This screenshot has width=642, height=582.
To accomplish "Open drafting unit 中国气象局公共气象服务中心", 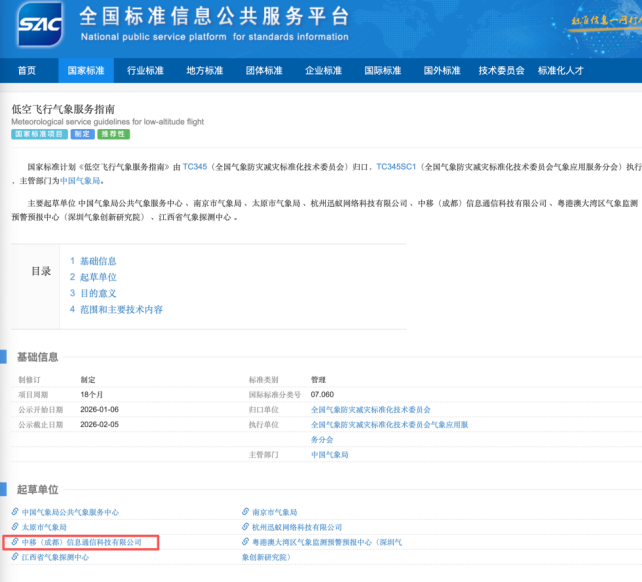I will (x=70, y=512).
